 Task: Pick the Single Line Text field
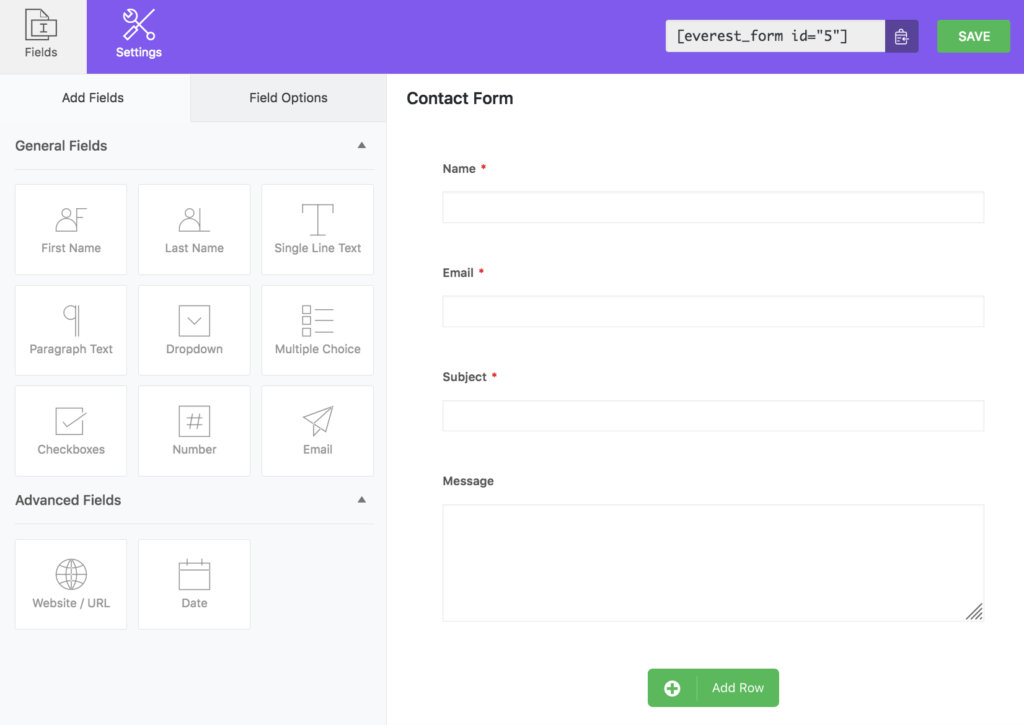pyautogui.click(x=317, y=228)
